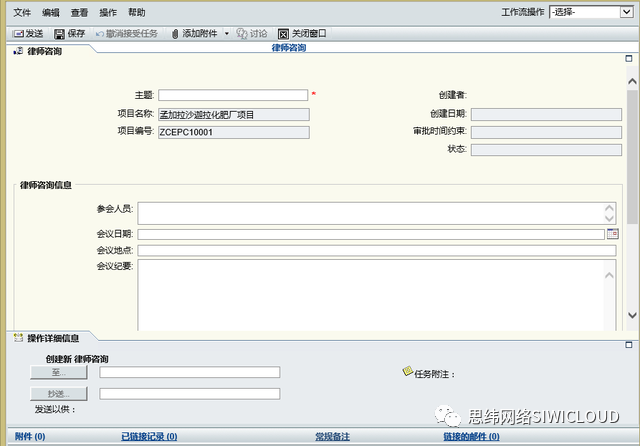
Task: Open the 文件 menu
Action: (22, 13)
